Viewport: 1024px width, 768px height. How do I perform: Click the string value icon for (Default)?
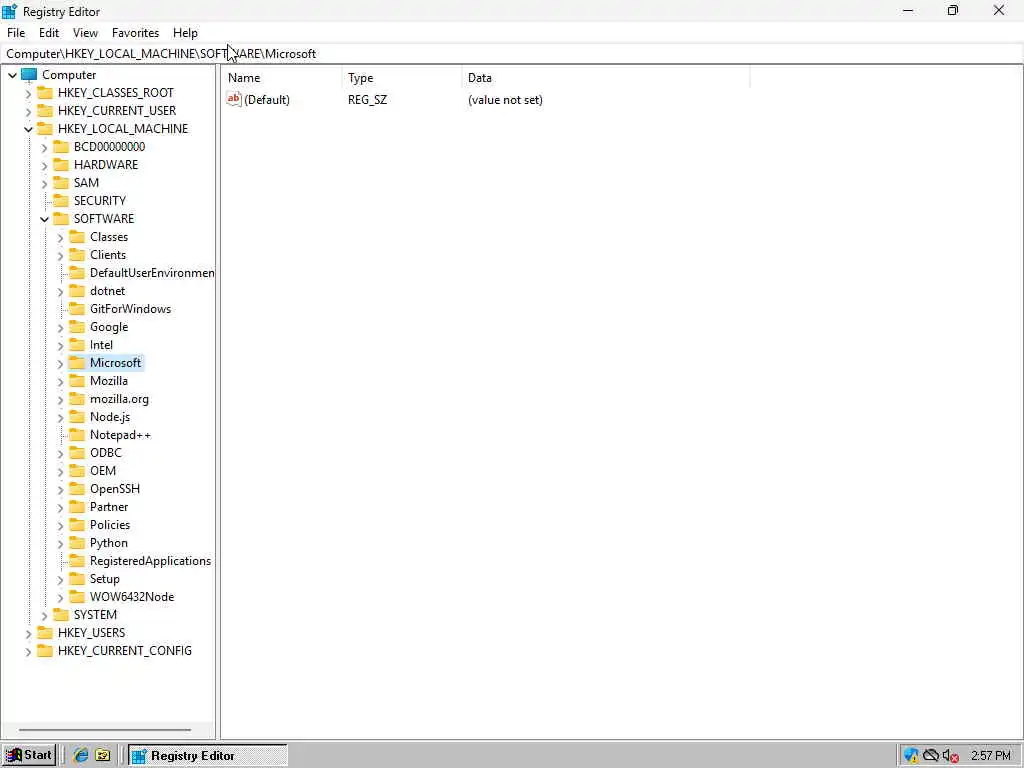click(x=234, y=99)
